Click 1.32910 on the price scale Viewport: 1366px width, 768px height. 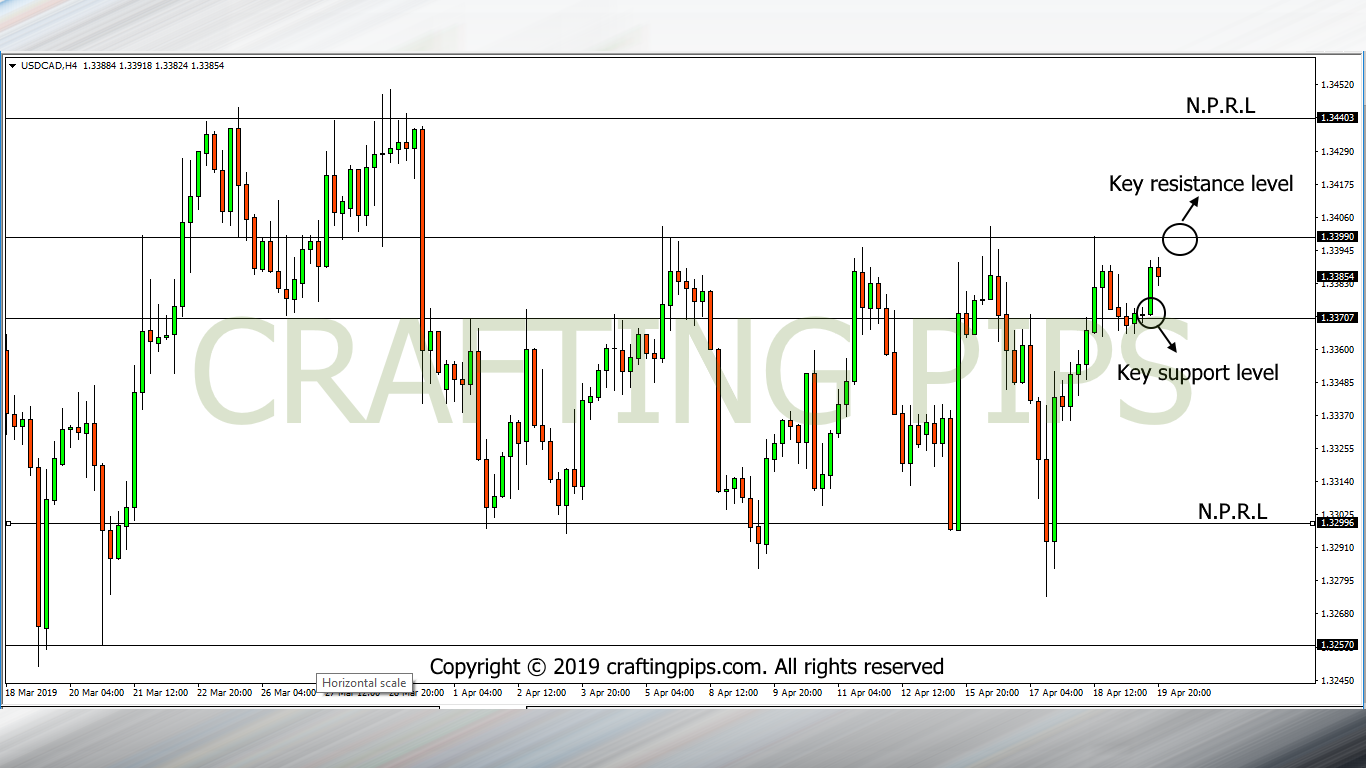click(x=1337, y=547)
